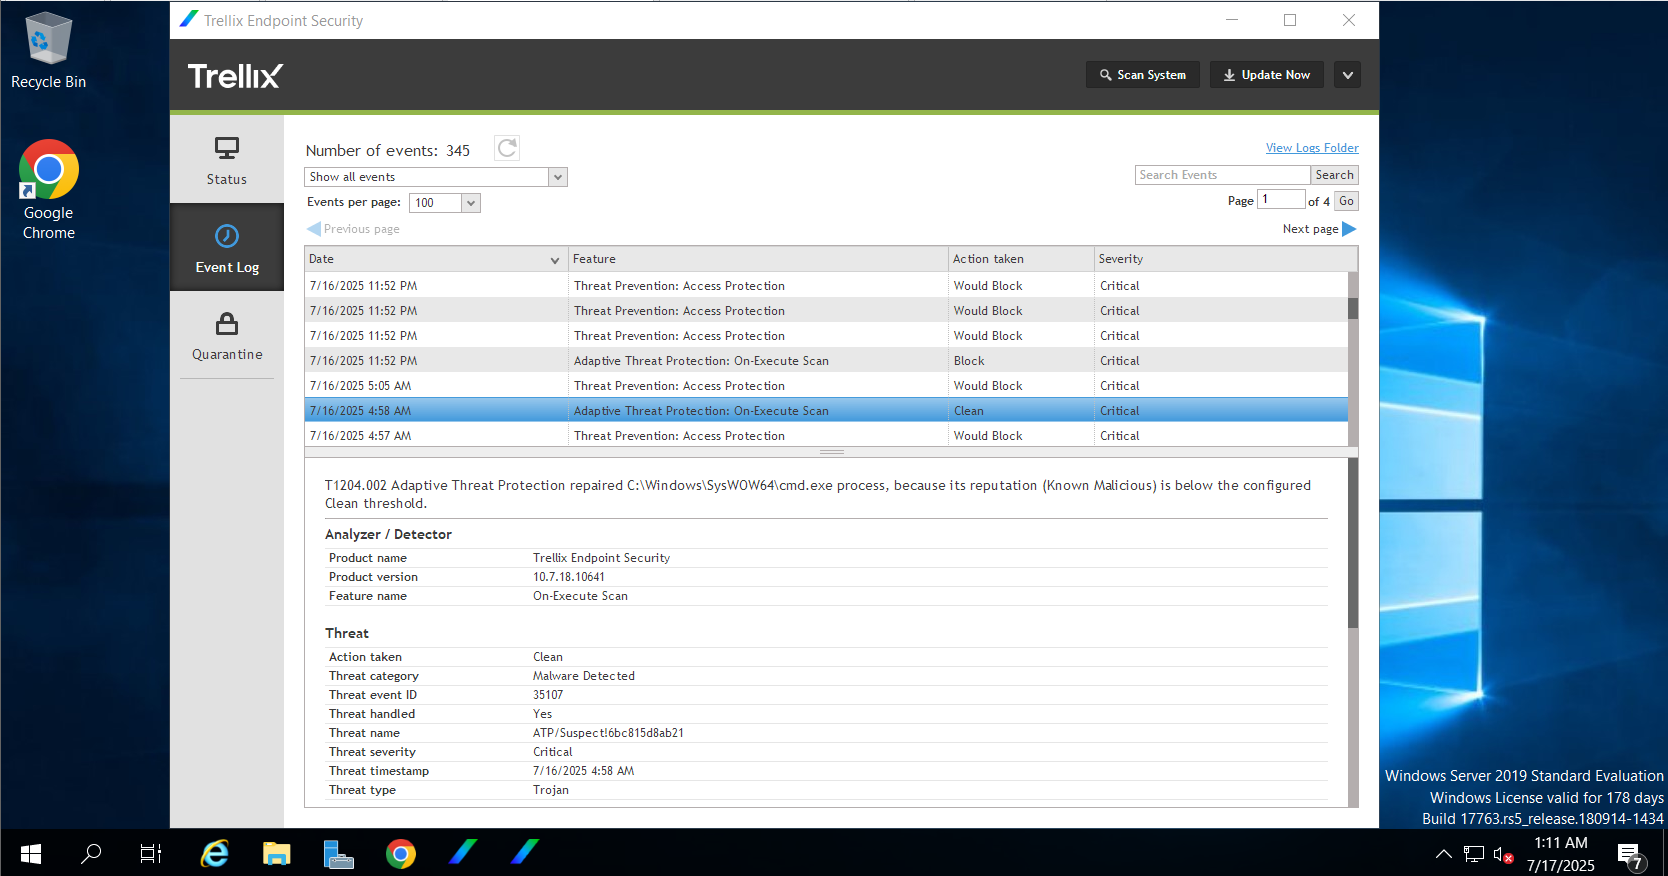Click the muted volume tray icon
Screen dimensions: 1668x876
pos(1503,854)
